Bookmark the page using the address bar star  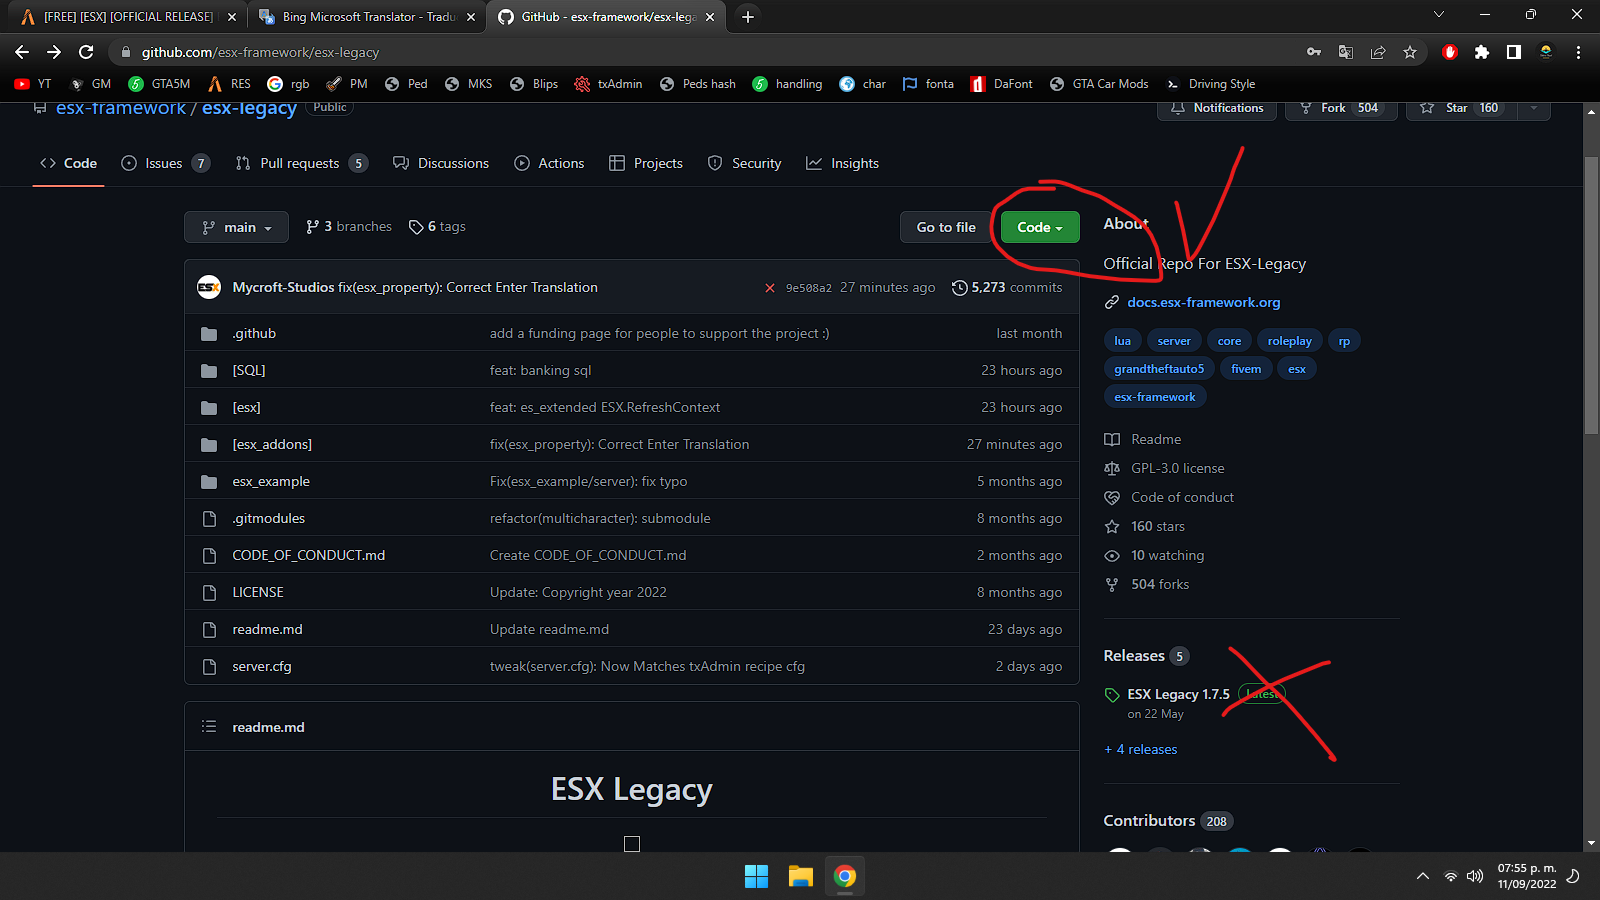click(1411, 52)
